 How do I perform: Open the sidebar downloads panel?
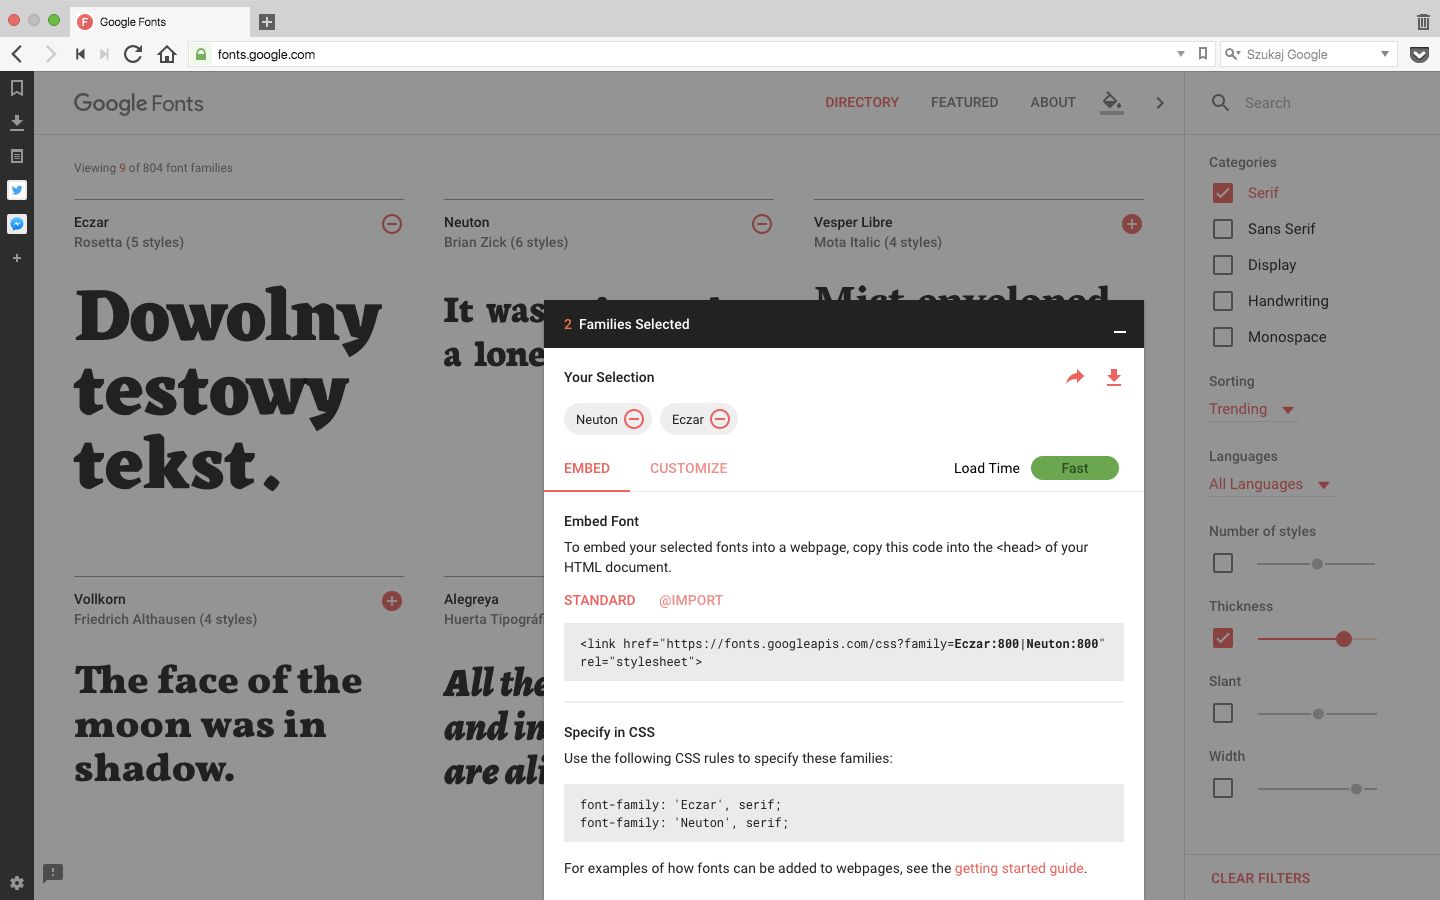[17, 122]
